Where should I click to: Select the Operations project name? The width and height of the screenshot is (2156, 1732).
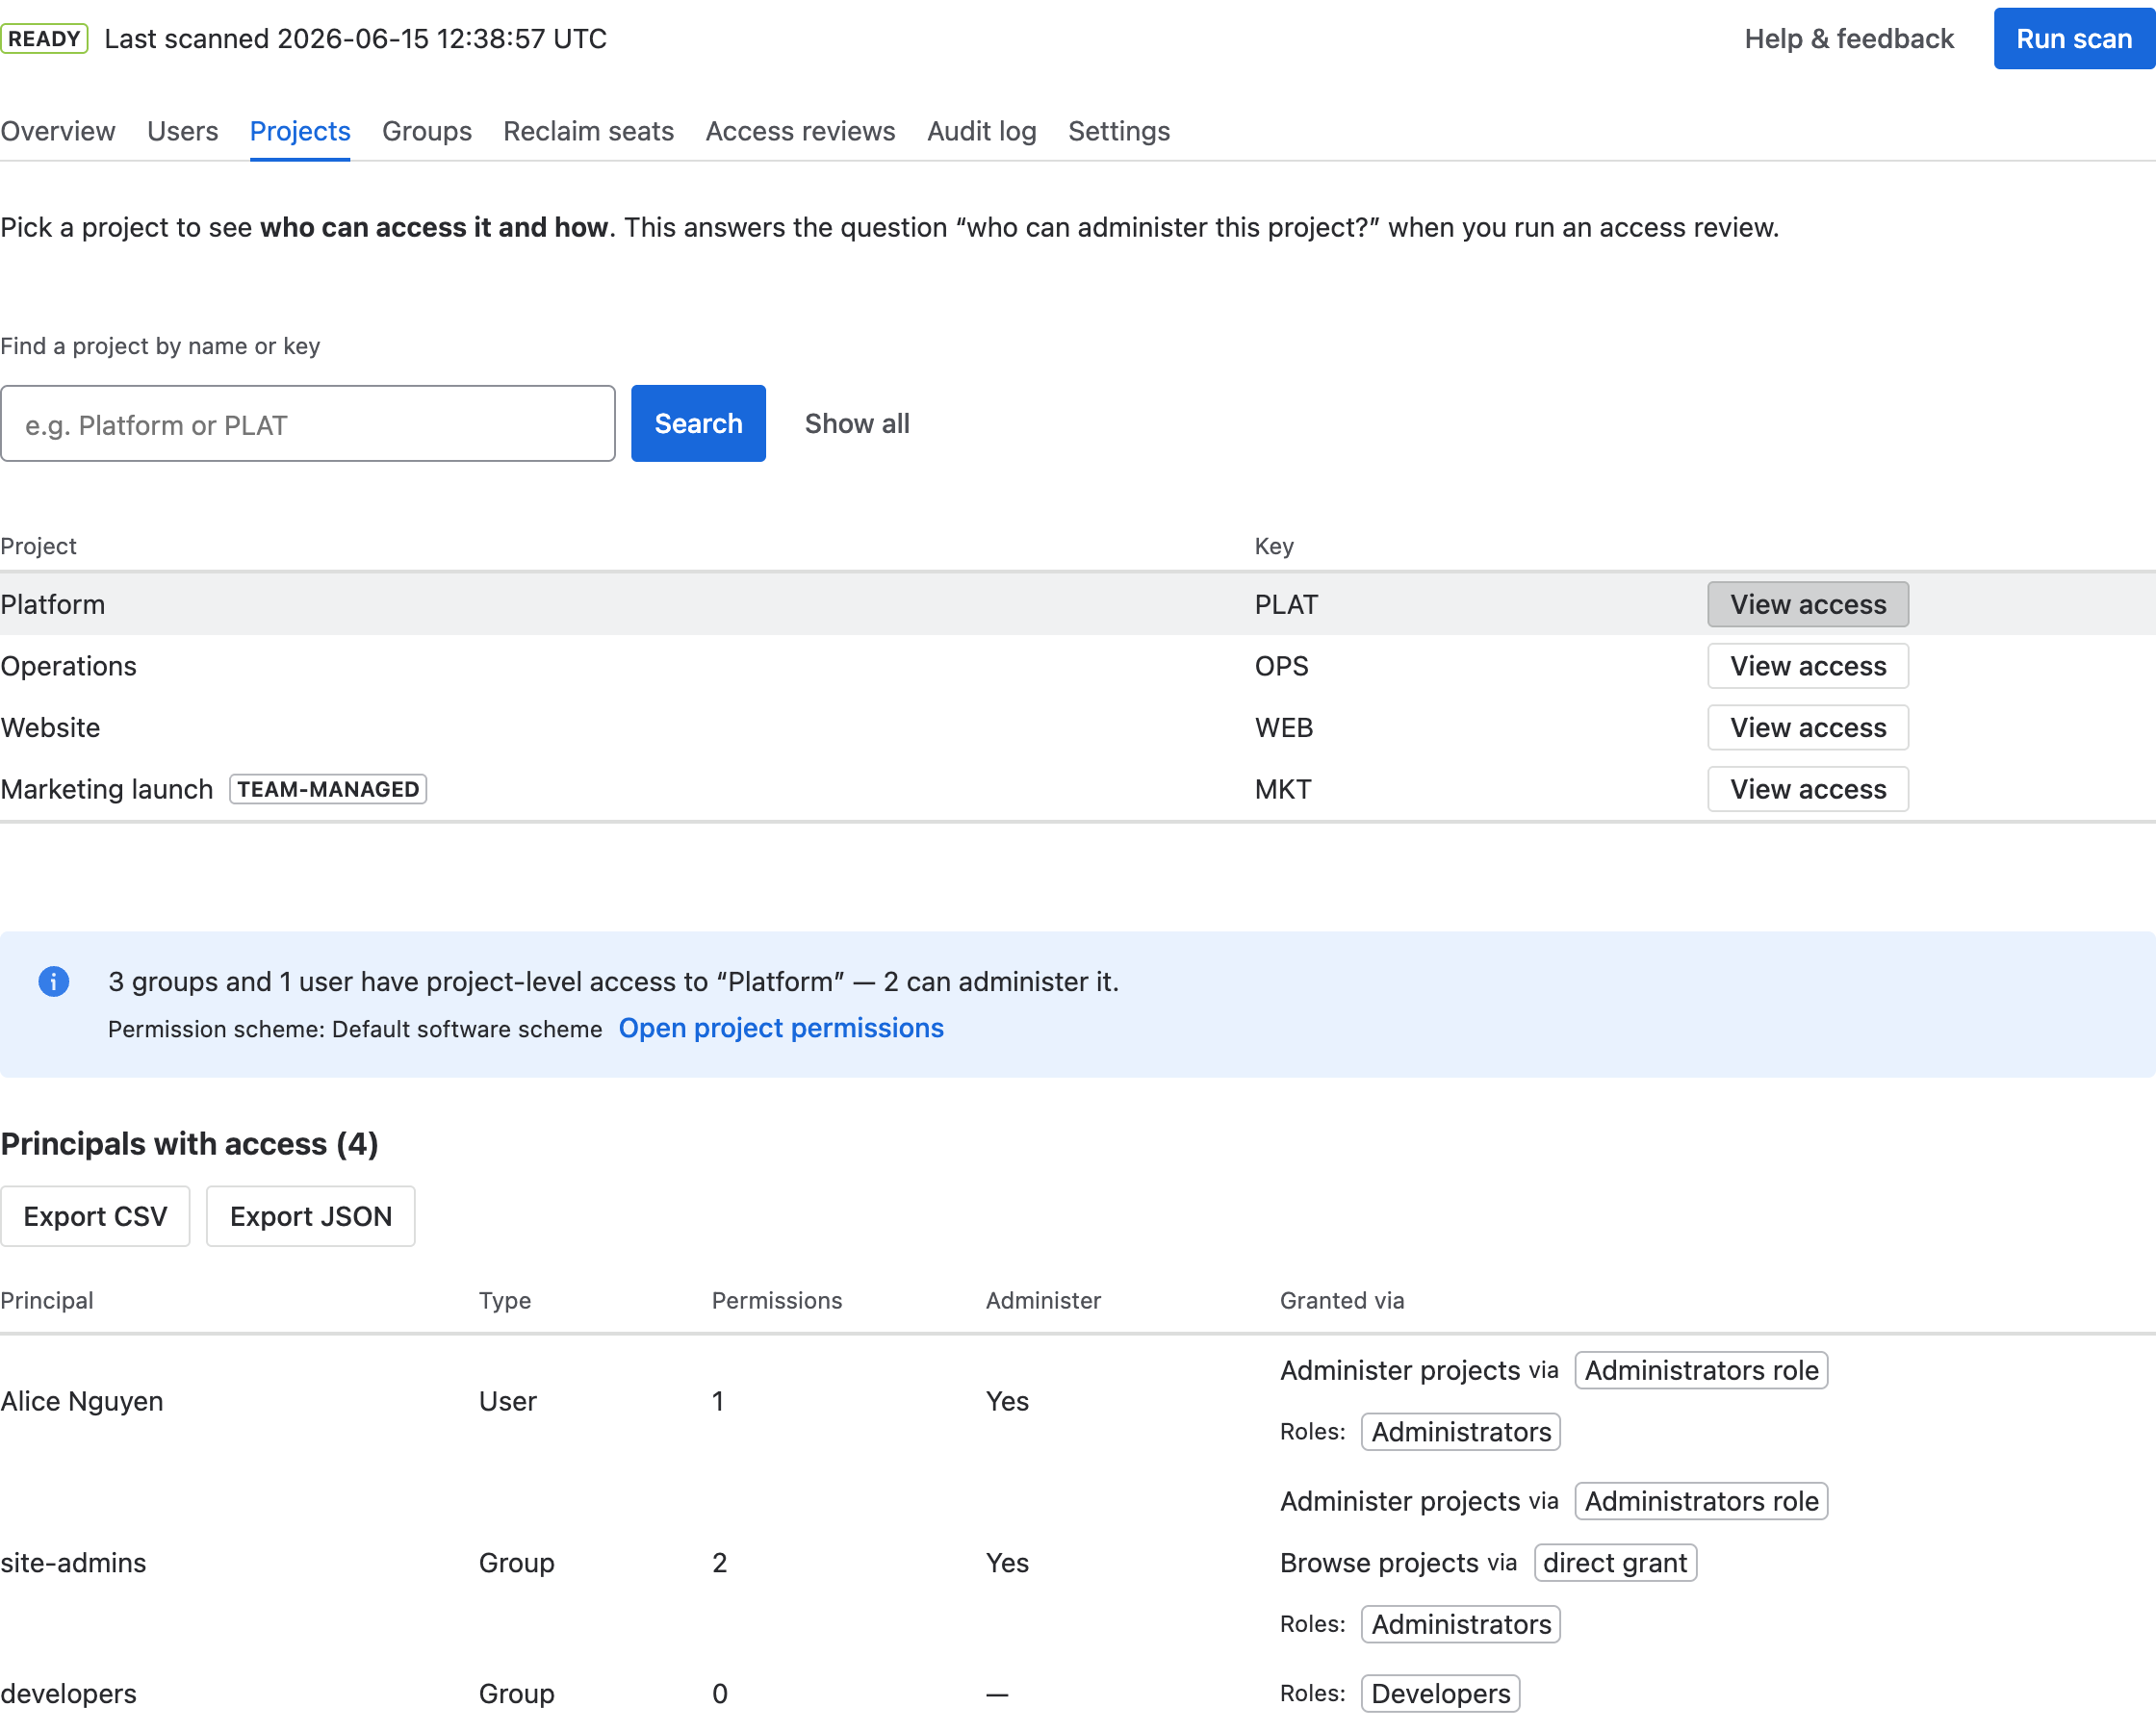point(69,667)
